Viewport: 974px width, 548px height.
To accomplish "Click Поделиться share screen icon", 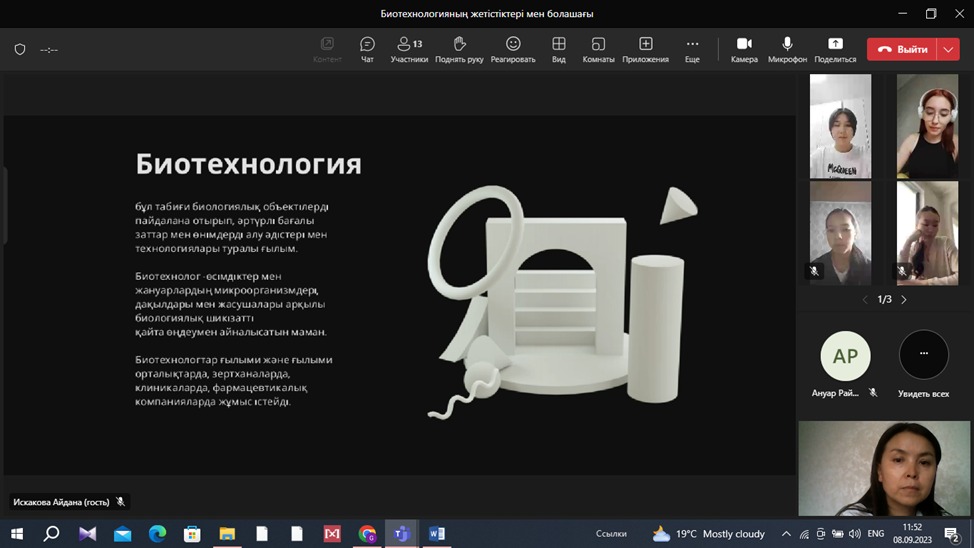I will pos(835,49).
